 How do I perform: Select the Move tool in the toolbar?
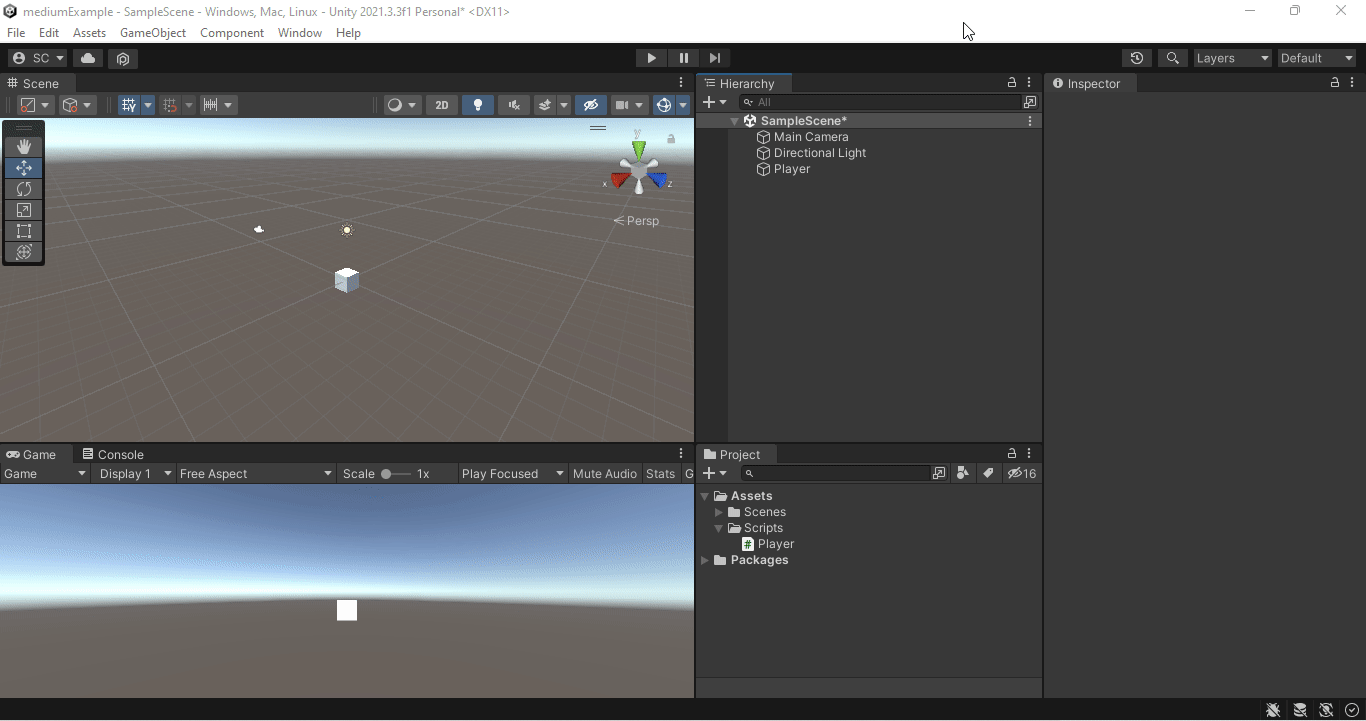pos(23,168)
